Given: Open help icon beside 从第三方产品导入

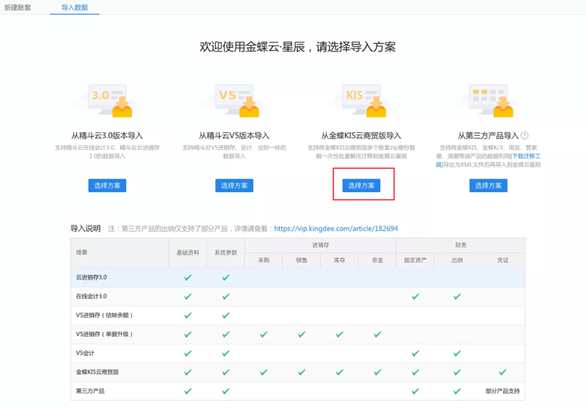Looking at the screenshot, I should click(x=525, y=135).
